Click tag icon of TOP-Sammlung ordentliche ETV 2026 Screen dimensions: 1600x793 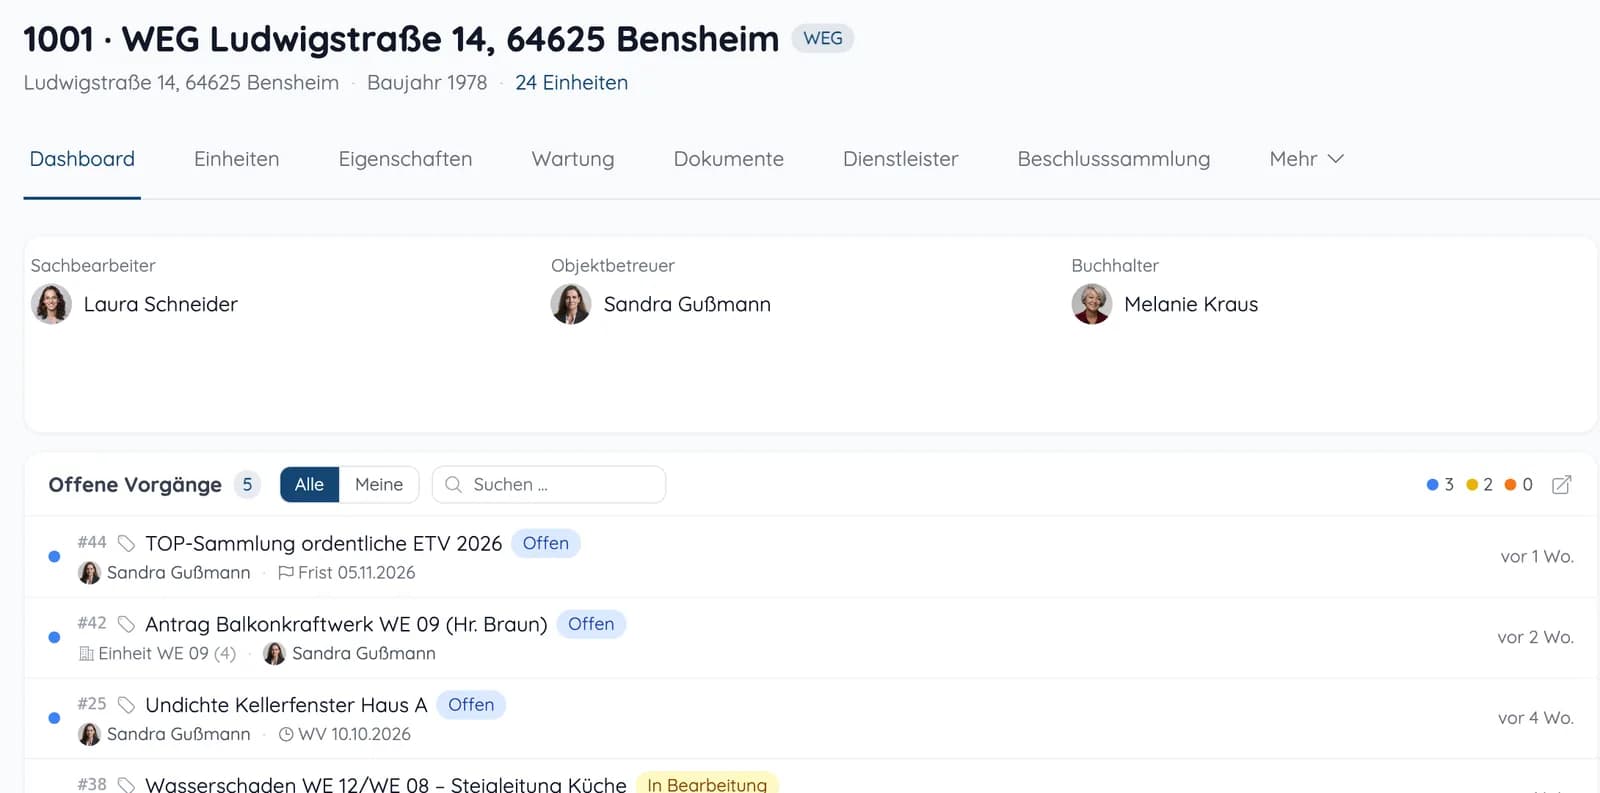point(126,543)
